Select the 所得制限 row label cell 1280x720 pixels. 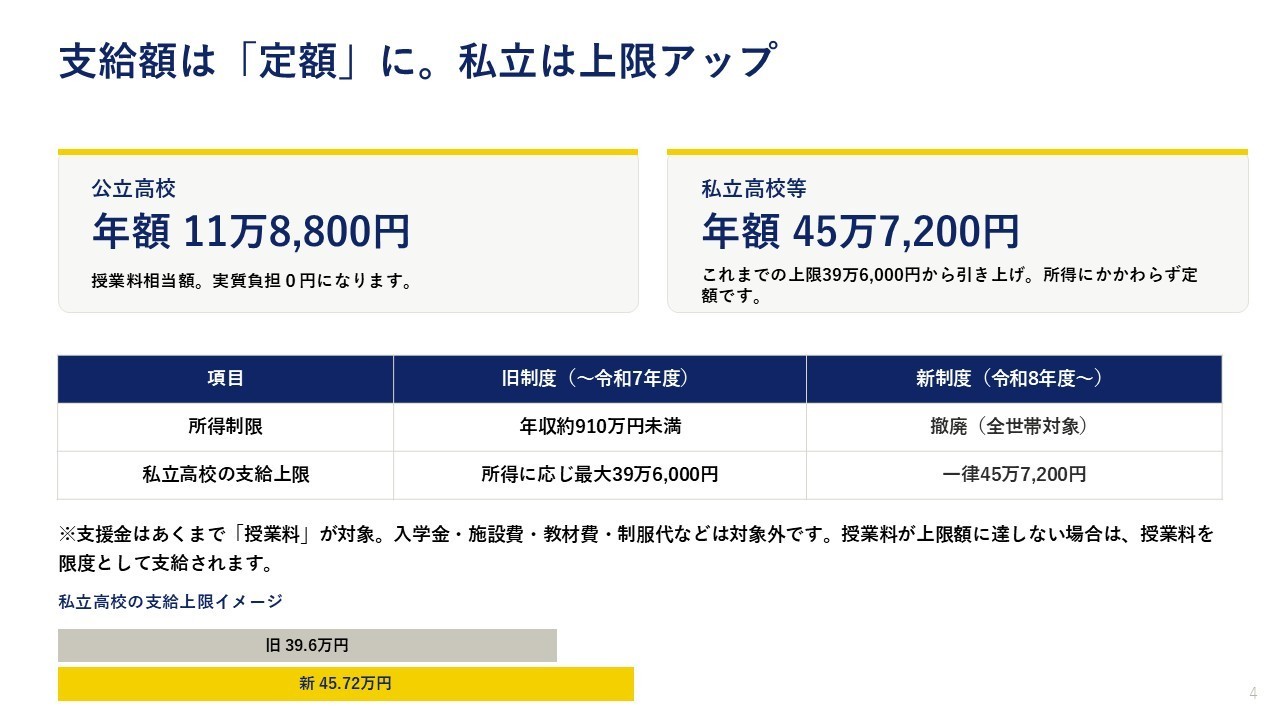[x=225, y=427]
